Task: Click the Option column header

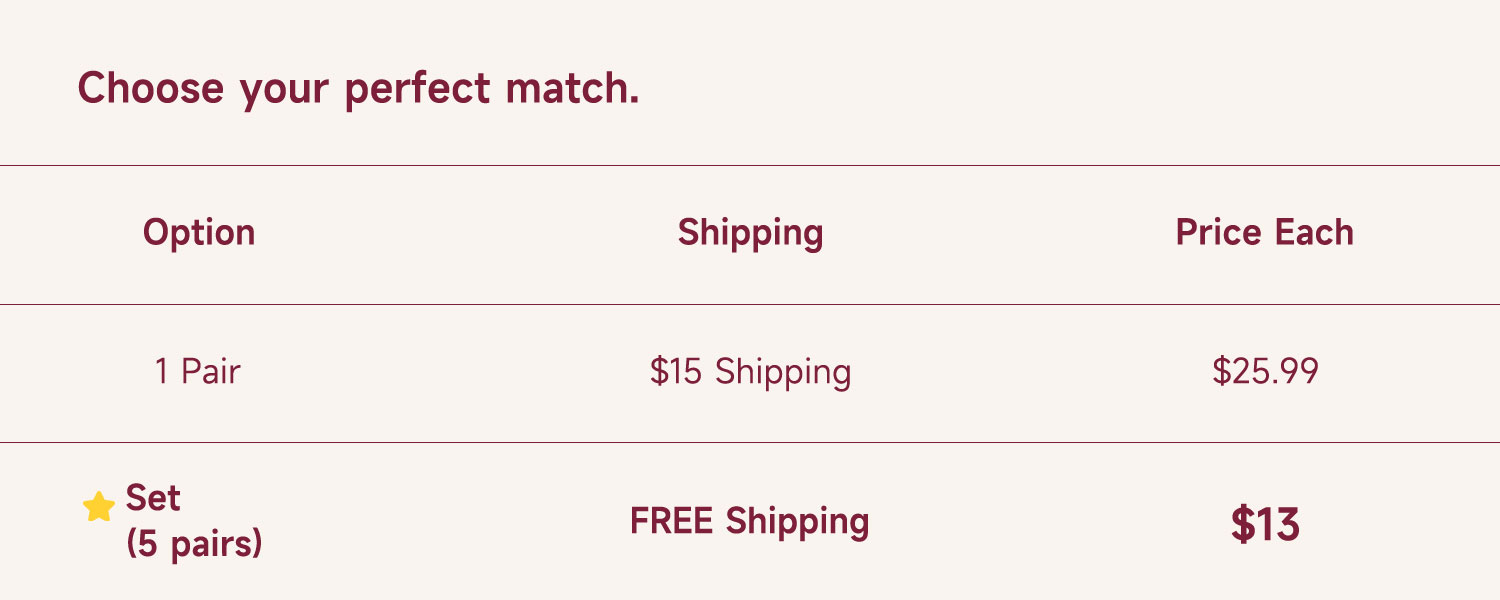Action: [199, 232]
